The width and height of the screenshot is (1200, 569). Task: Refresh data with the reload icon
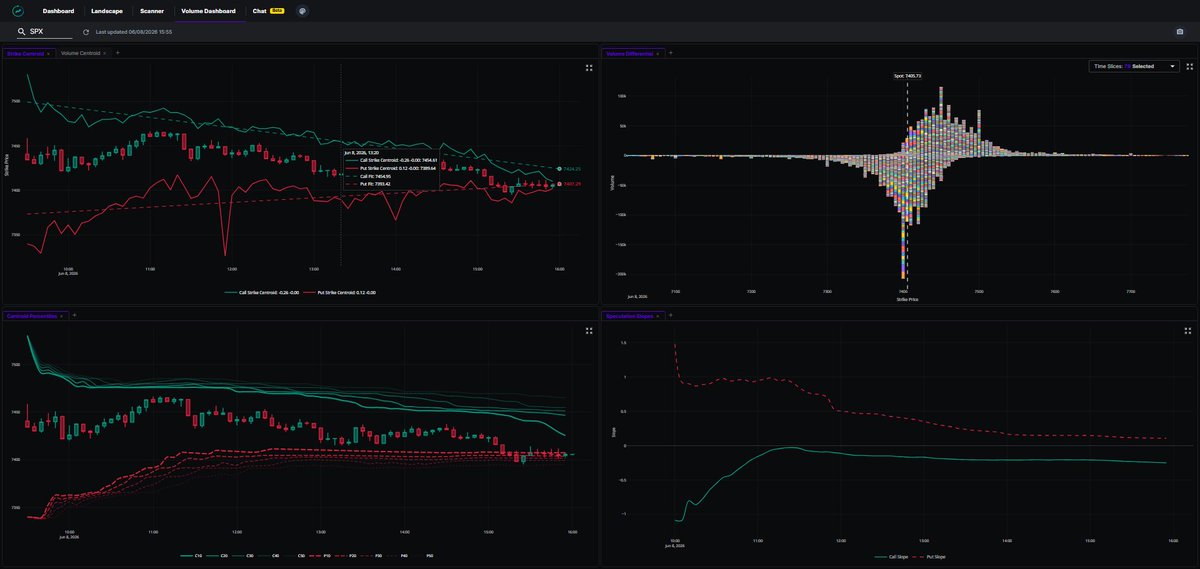[86, 32]
